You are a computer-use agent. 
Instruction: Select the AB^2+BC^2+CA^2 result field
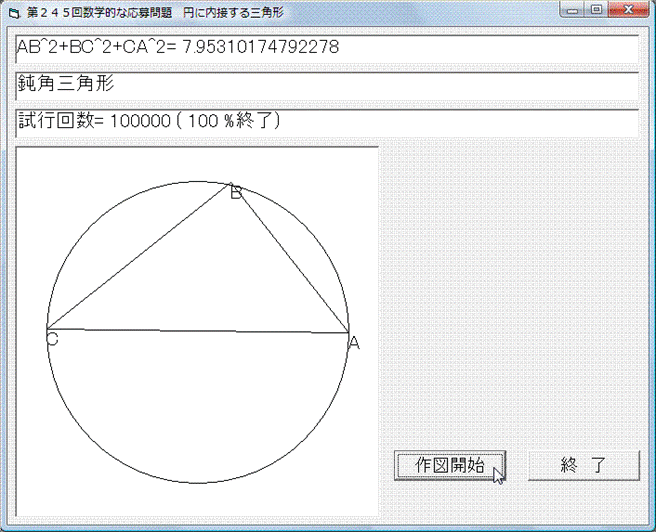(x=326, y=48)
